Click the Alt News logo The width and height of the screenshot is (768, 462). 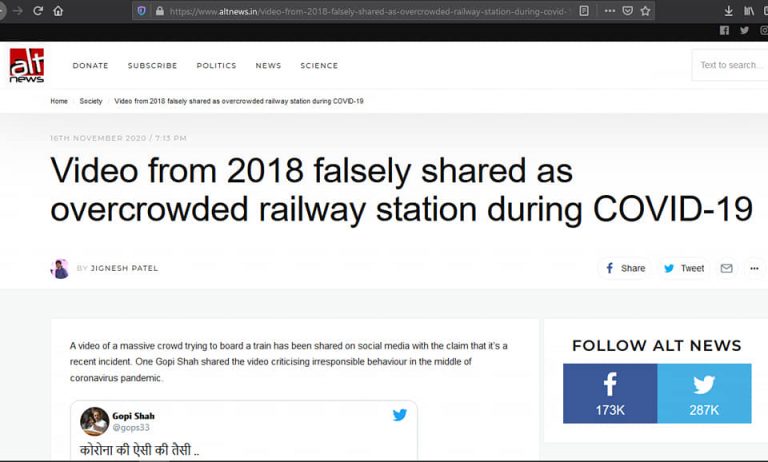click(x=27, y=65)
